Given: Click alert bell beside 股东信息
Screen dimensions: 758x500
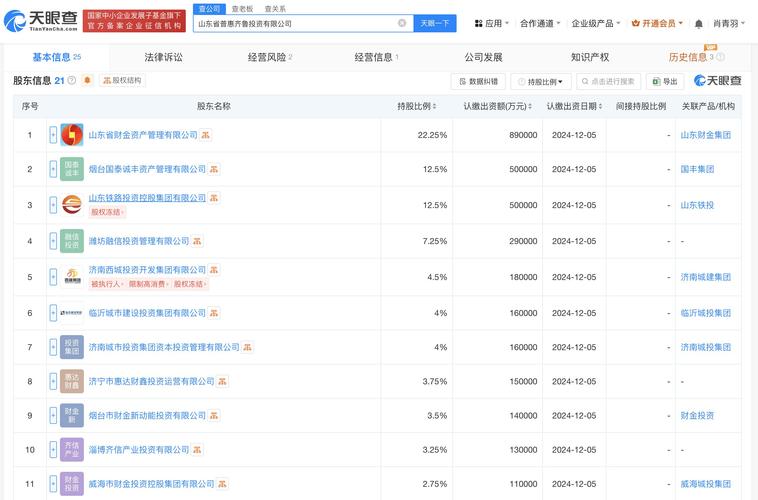Looking at the screenshot, I should click(x=87, y=80).
